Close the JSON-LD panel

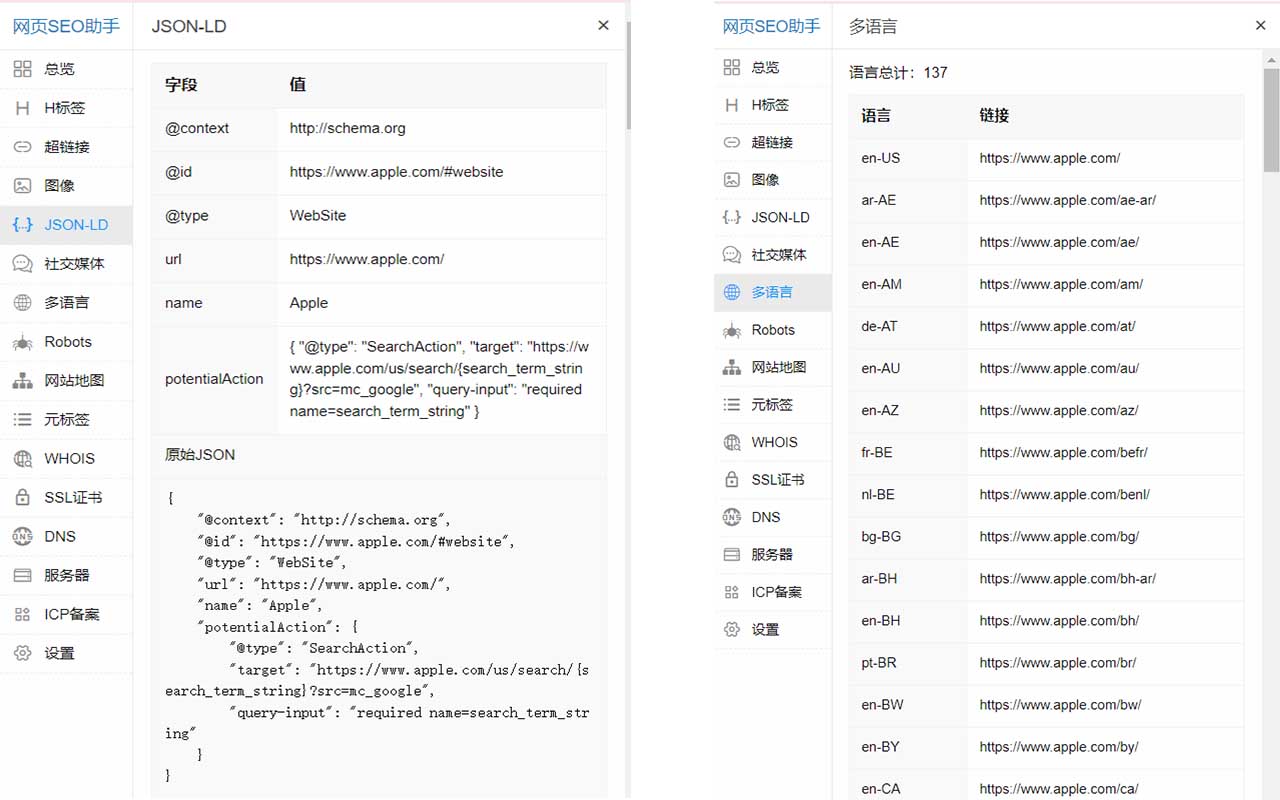[x=603, y=25]
